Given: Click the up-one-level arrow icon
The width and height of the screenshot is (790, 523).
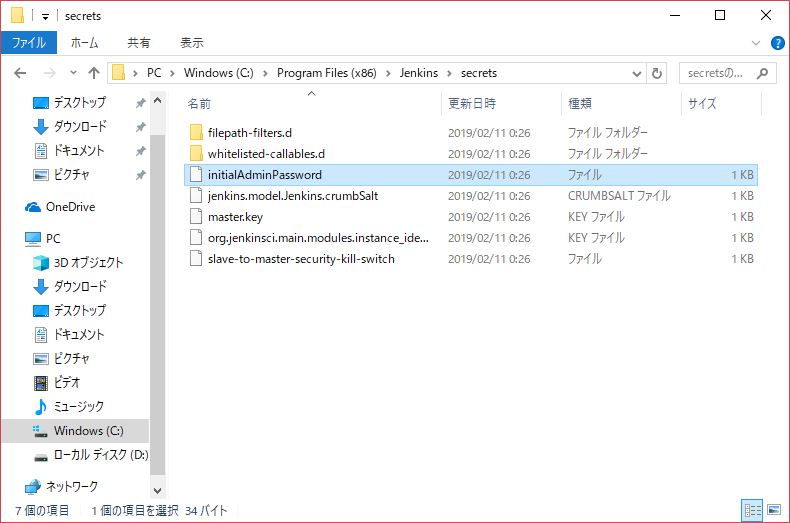Looking at the screenshot, I should coord(94,73).
